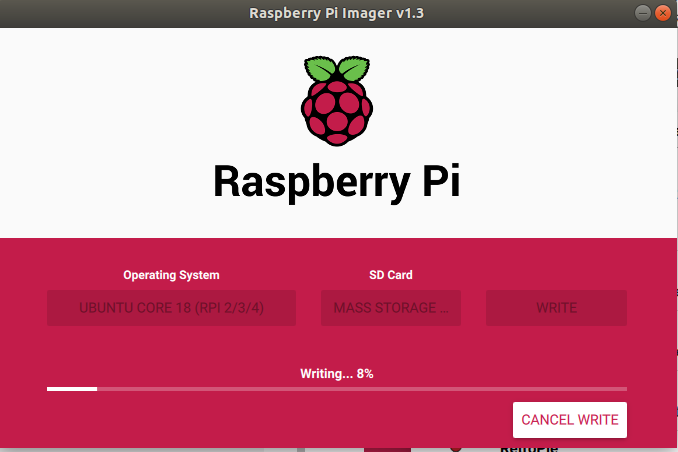Image resolution: width=678 pixels, height=452 pixels.
Task: Click the 'Operating System' label
Action: (171, 275)
